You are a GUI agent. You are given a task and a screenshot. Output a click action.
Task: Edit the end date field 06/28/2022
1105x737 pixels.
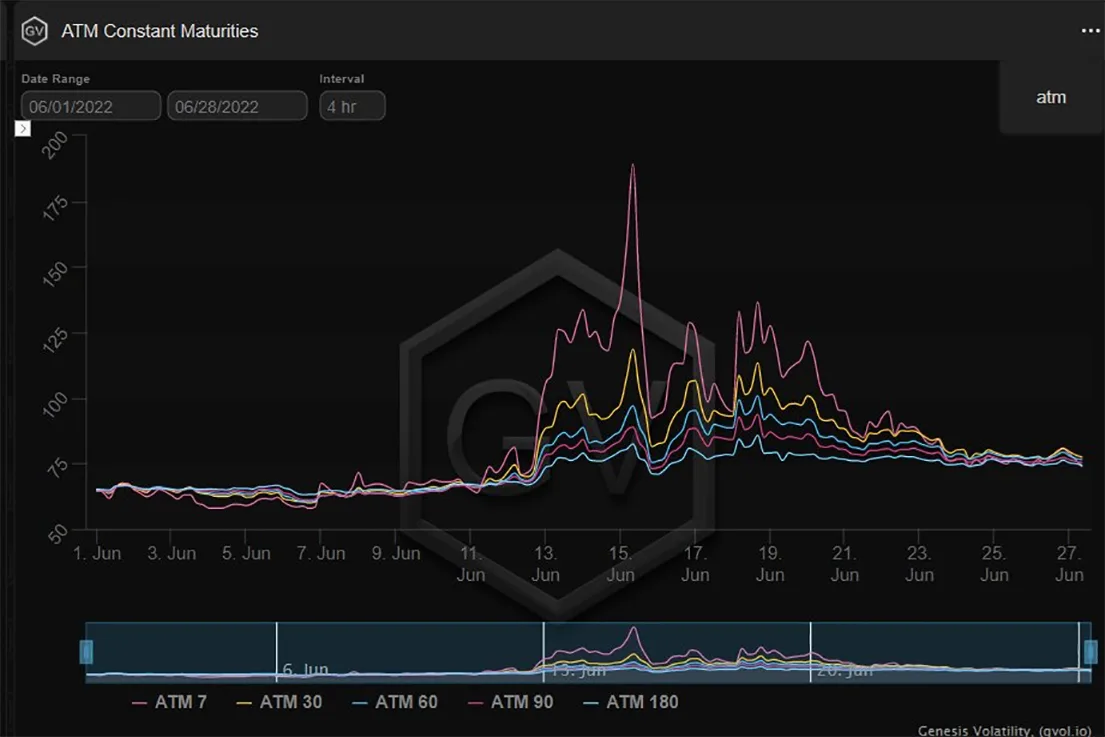tap(237, 106)
